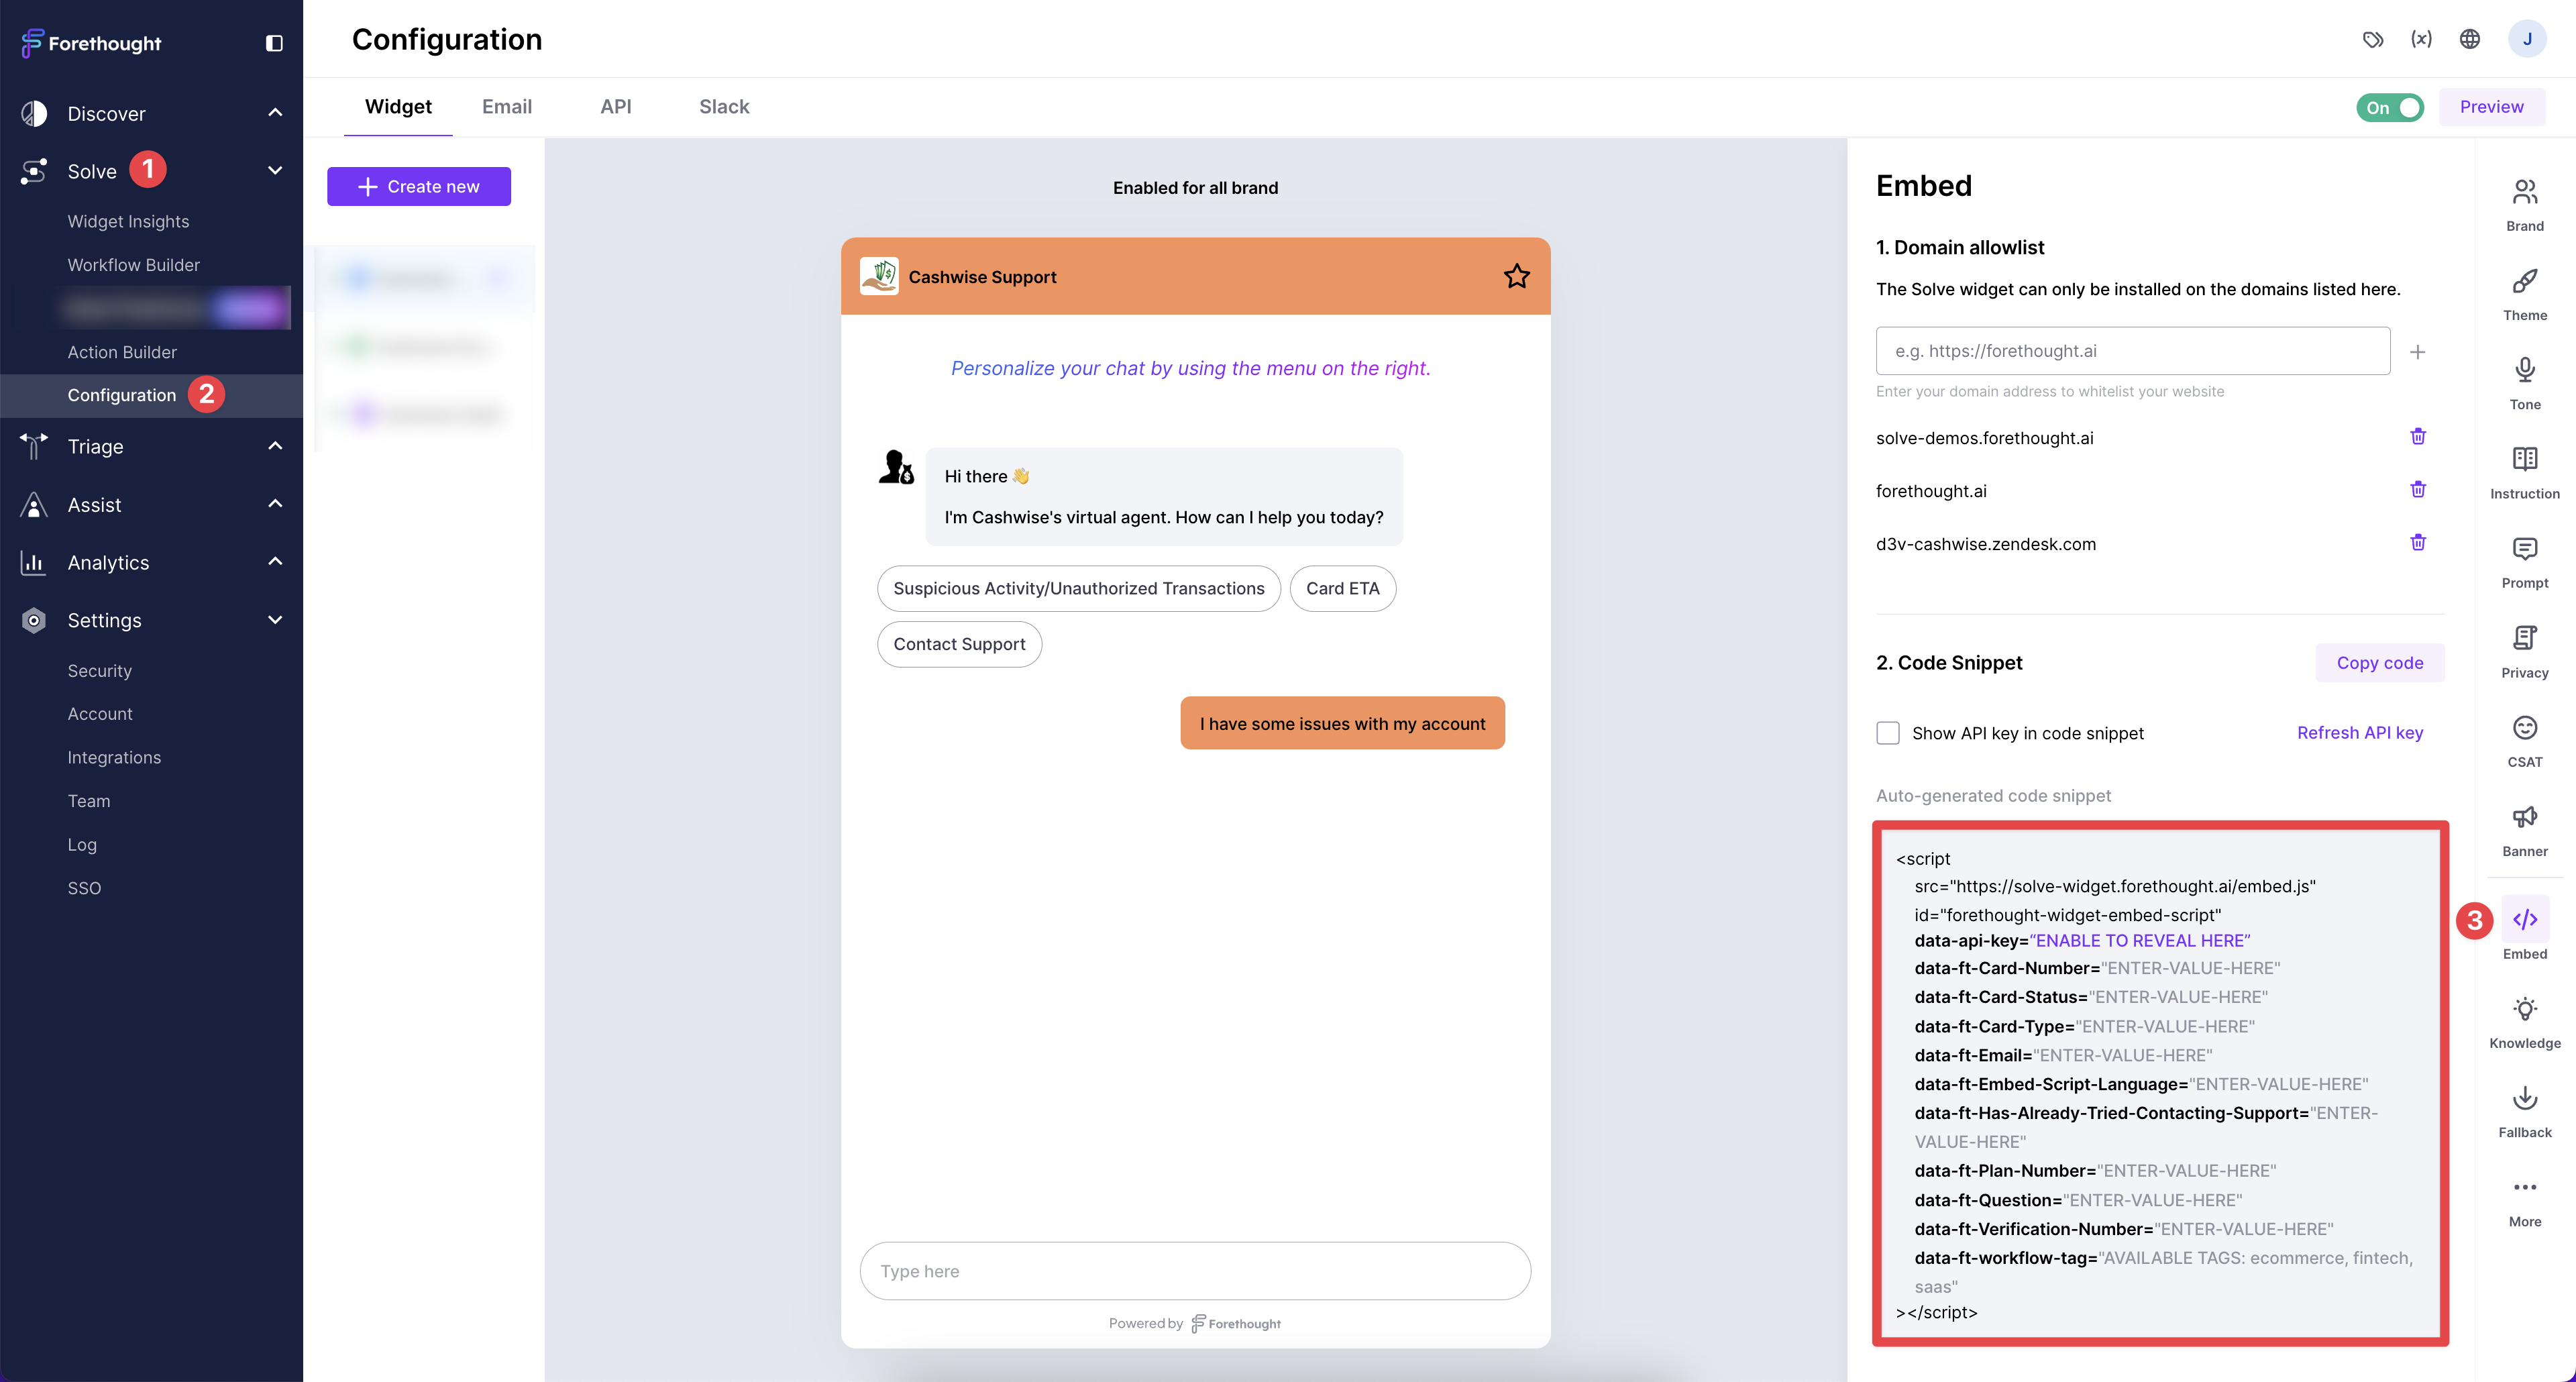This screenshot has height=1382, width=2576.
Task: Click the Preview button
Action: (2491, 107)
